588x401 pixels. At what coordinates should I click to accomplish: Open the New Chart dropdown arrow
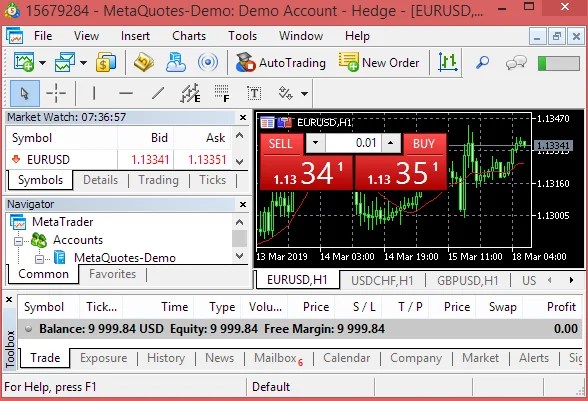[x=43, y=63]
